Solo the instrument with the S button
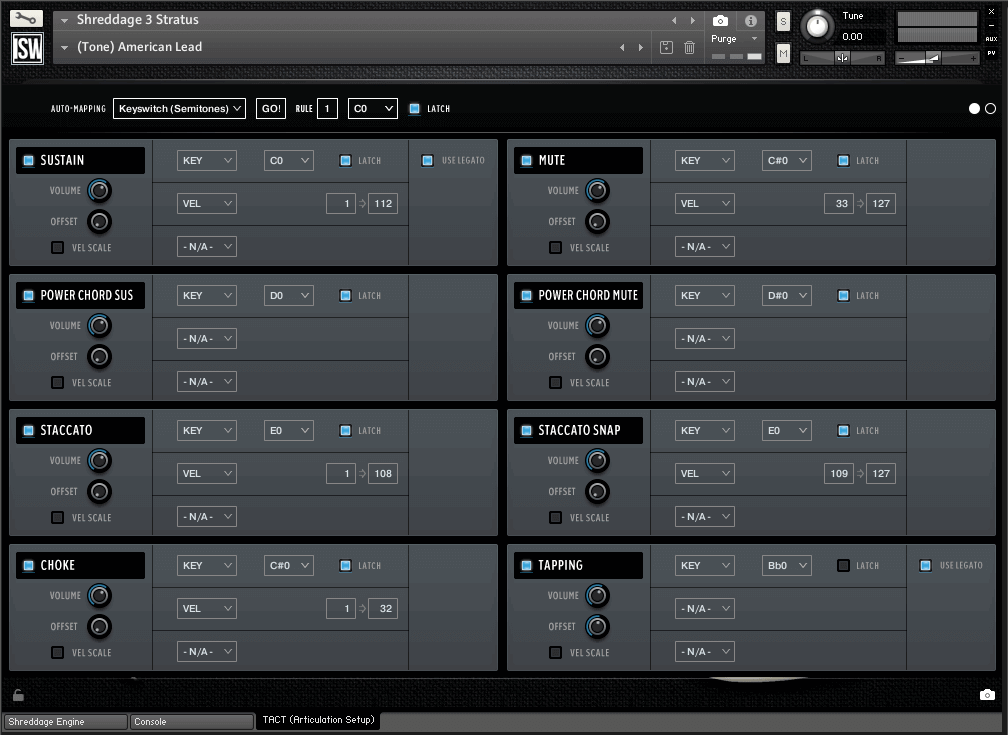 point(783,20)
